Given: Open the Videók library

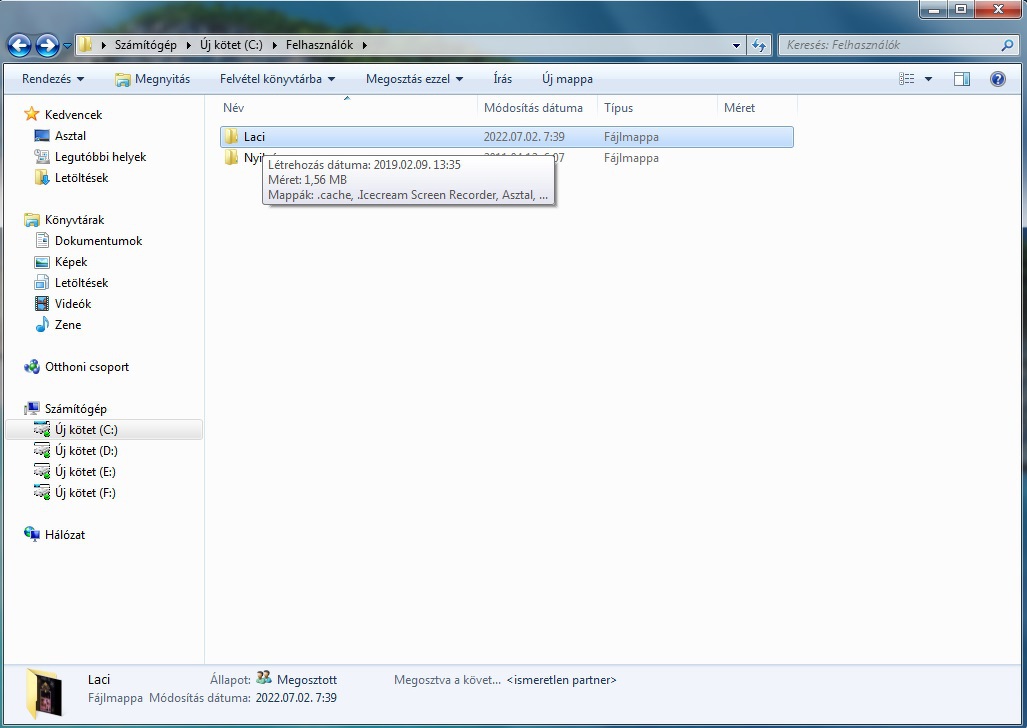Looking at the screenshot, I should 73,303.
